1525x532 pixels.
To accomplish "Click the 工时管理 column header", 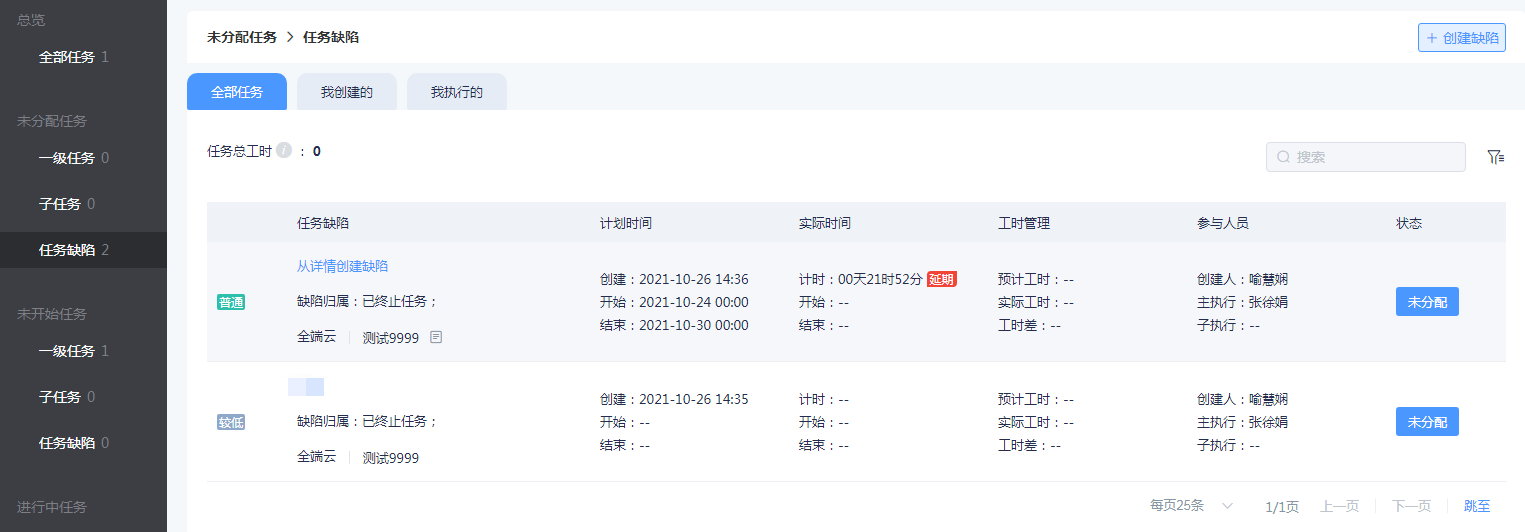I will pos(1024,223).
